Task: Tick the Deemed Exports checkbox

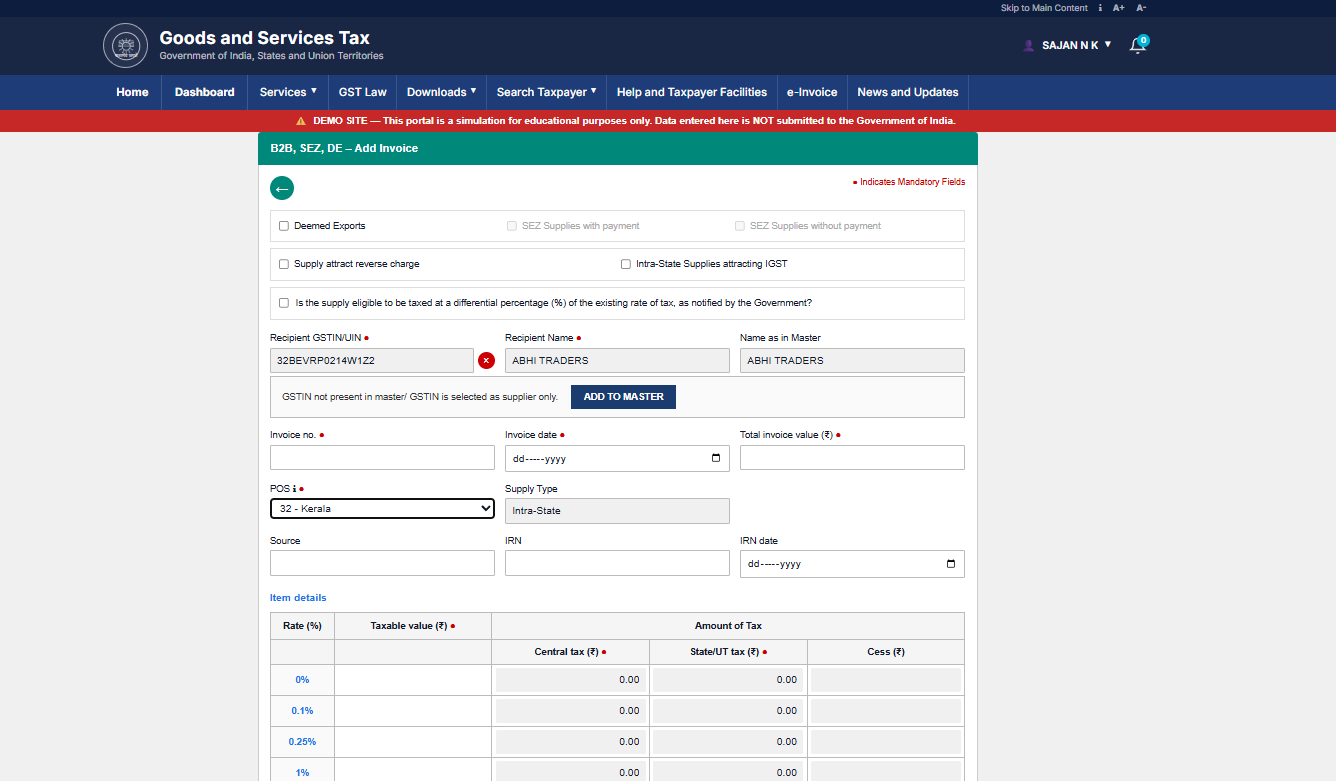Action: [284, 226]
